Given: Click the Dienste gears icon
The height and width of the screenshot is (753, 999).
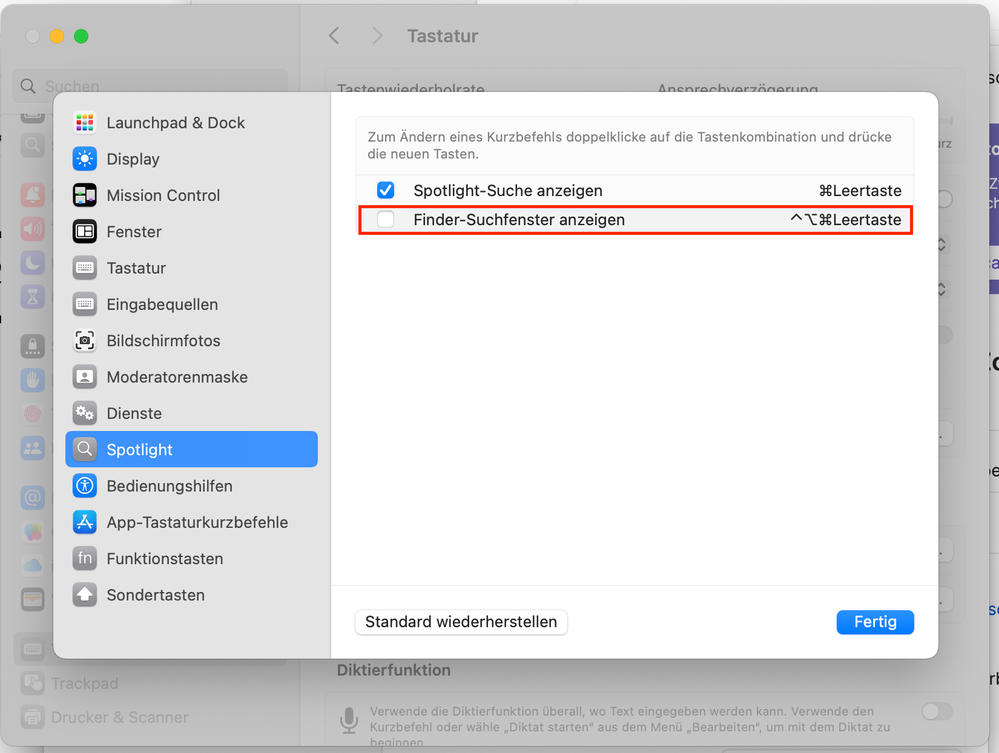Looking at the screenshot, I should pos(85,413).
